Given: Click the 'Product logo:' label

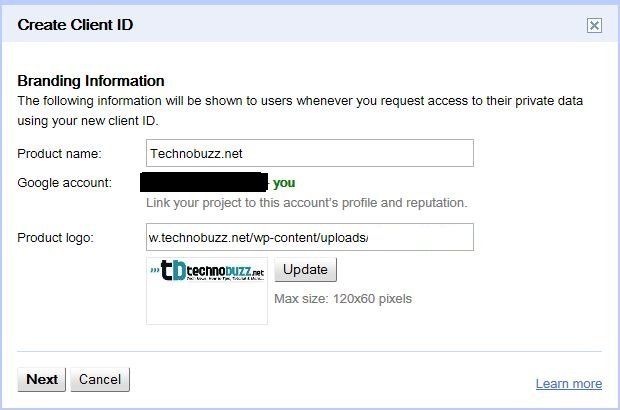Looking at the screenshot, I should point(55,238).
